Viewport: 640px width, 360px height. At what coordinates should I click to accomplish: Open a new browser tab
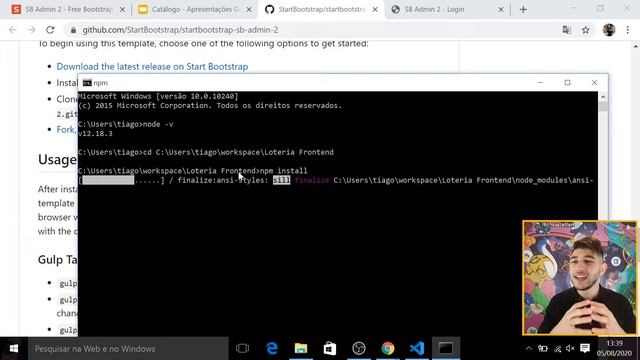click(523, 9)
